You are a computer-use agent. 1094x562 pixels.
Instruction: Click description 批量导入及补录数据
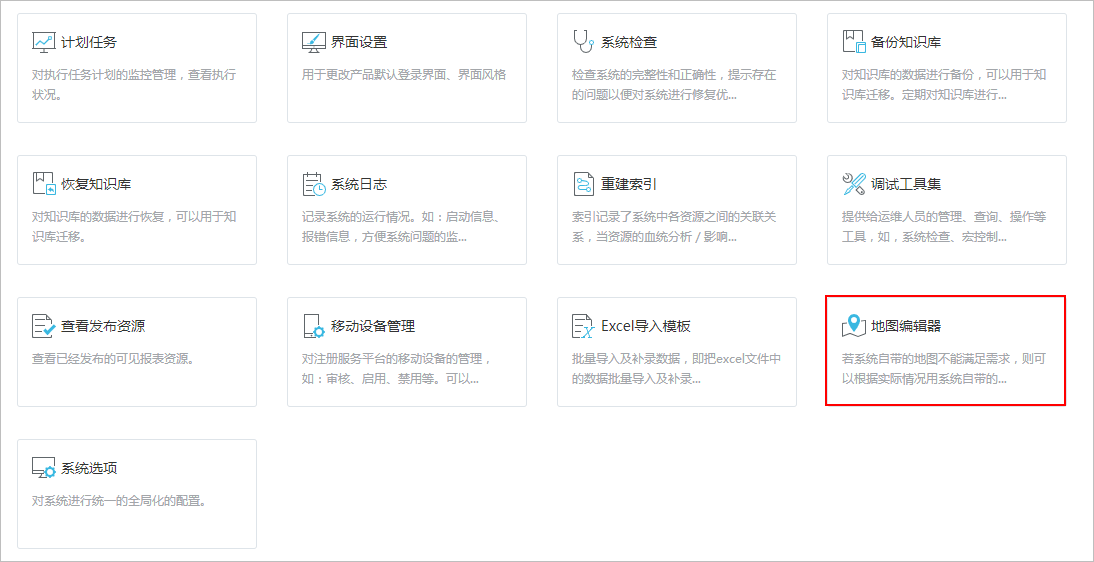(x=676, y=368)
